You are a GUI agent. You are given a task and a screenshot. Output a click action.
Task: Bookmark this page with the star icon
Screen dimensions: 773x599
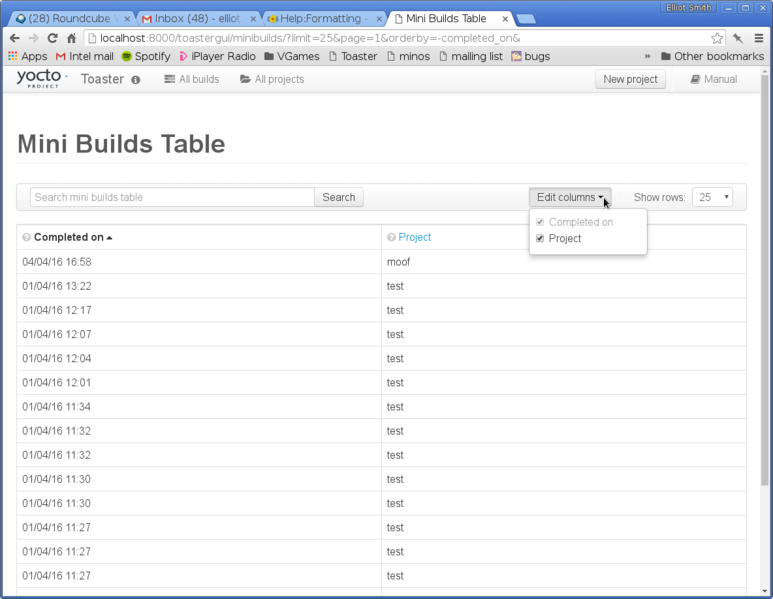pyautogui.click(x=717, y=38)
